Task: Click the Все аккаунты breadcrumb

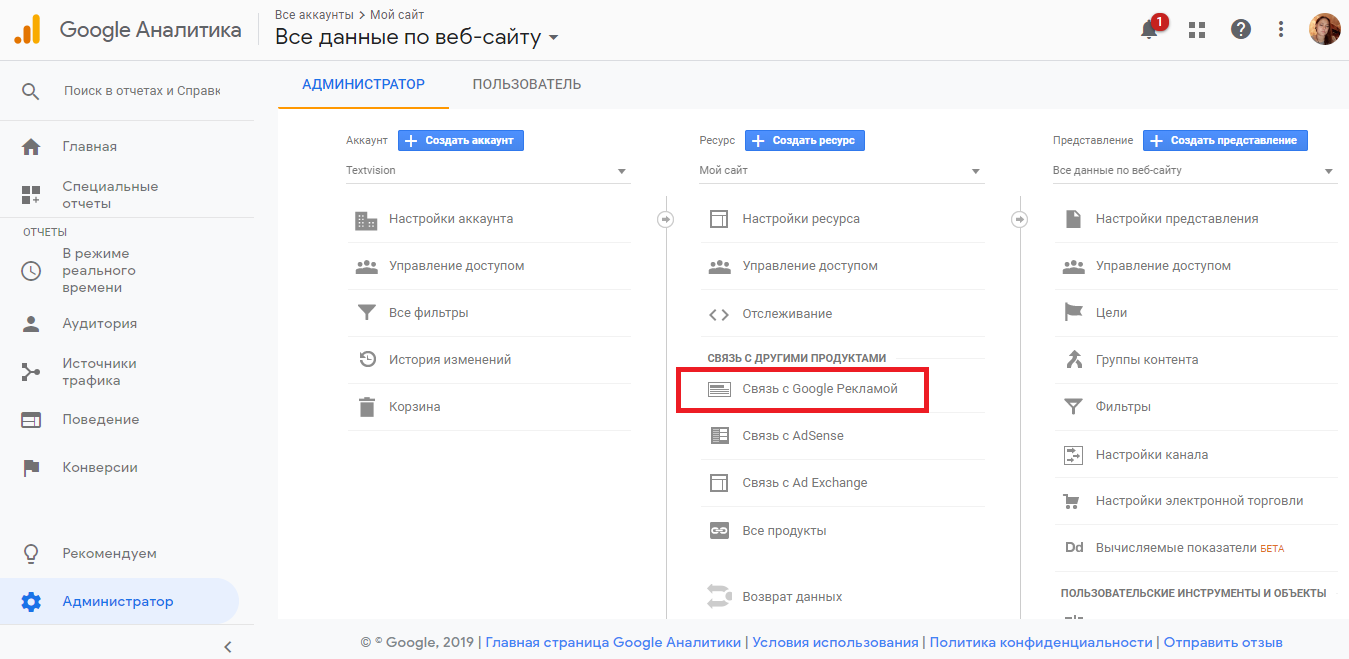Action: pos(315,15)
